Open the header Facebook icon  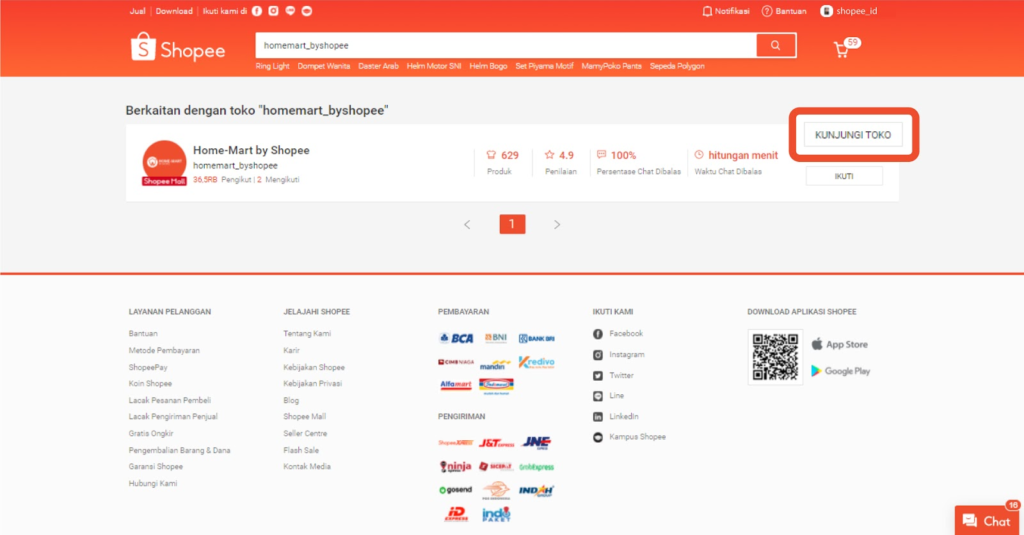click(x=257, y=11)
